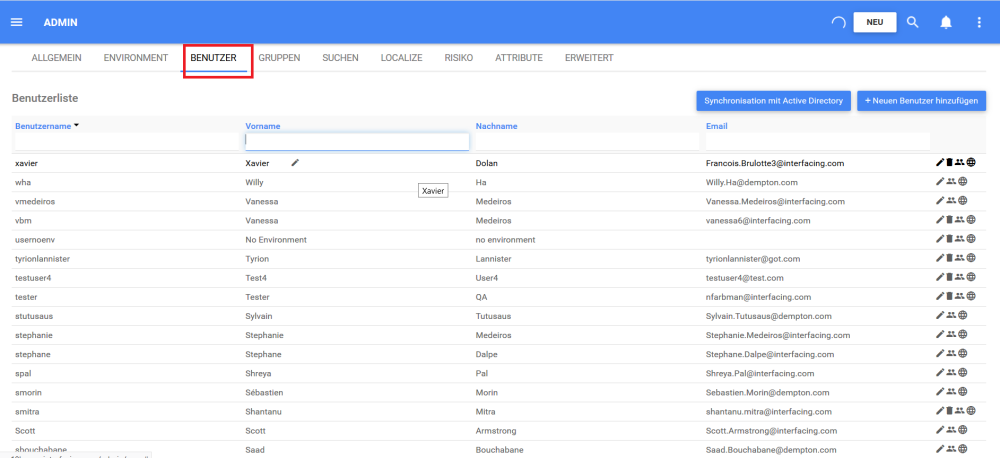1000x458 pixels.
Task: Open group assignment for user xavier
Action: click(959, 163)
